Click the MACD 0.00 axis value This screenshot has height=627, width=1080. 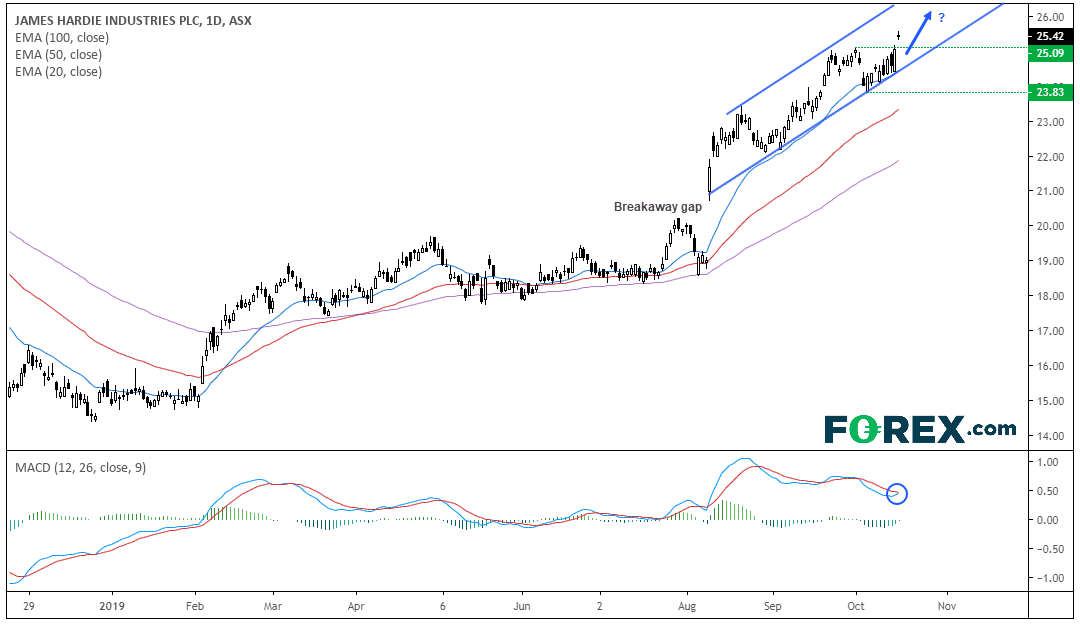[1048, 520]
